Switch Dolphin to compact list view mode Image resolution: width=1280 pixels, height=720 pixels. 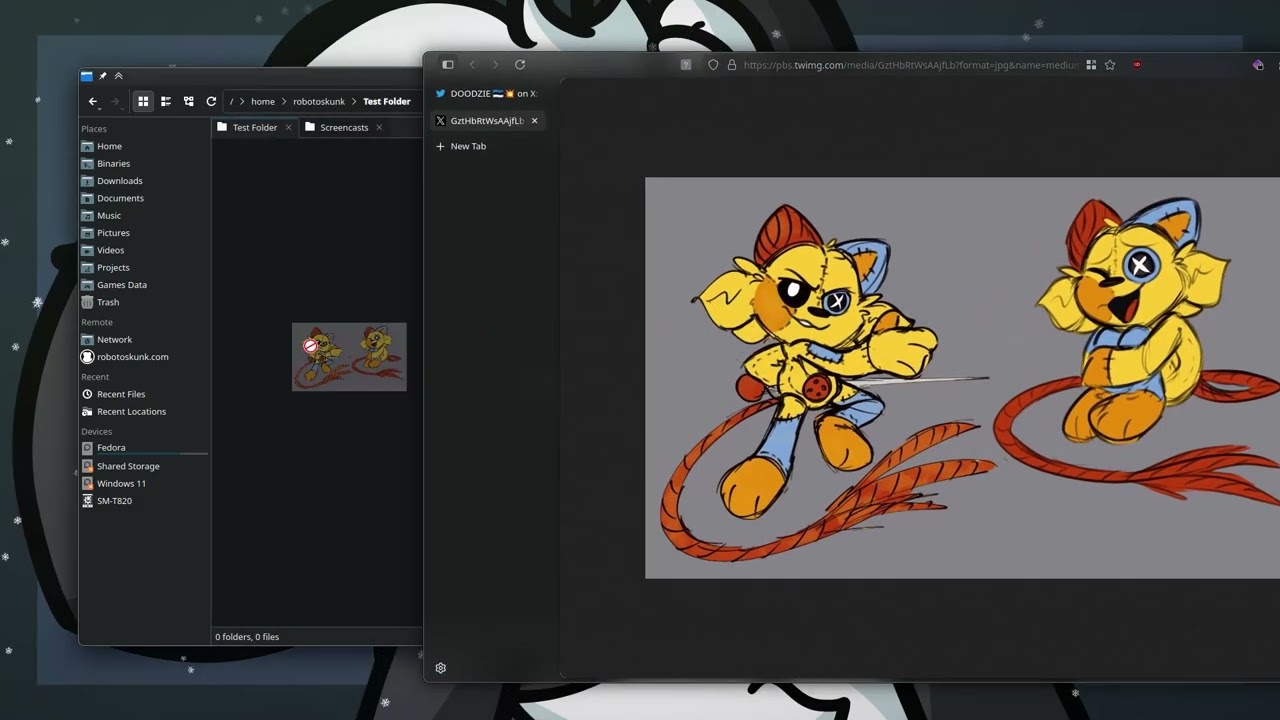pyautogui.click(x=166, y=101)
